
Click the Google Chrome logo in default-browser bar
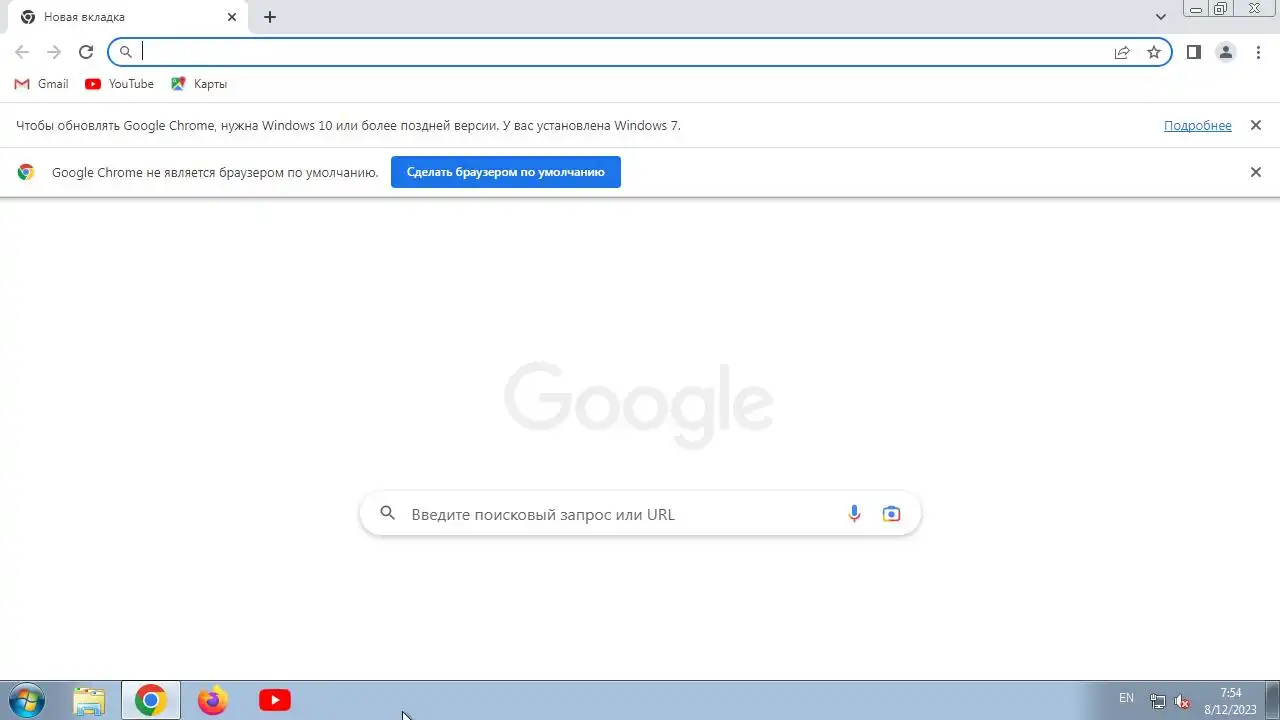click(x=26, y=172)
